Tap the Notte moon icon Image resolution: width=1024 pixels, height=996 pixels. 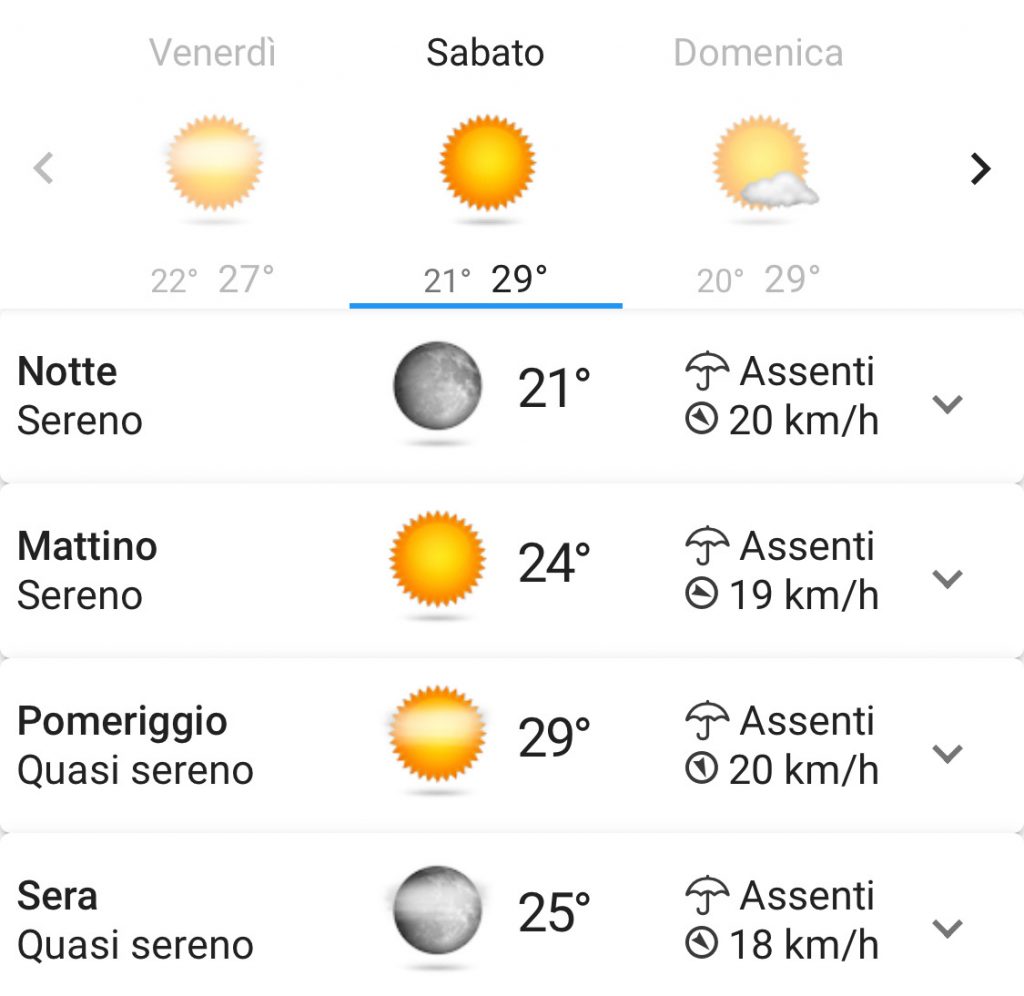click(x=437, y=386)
